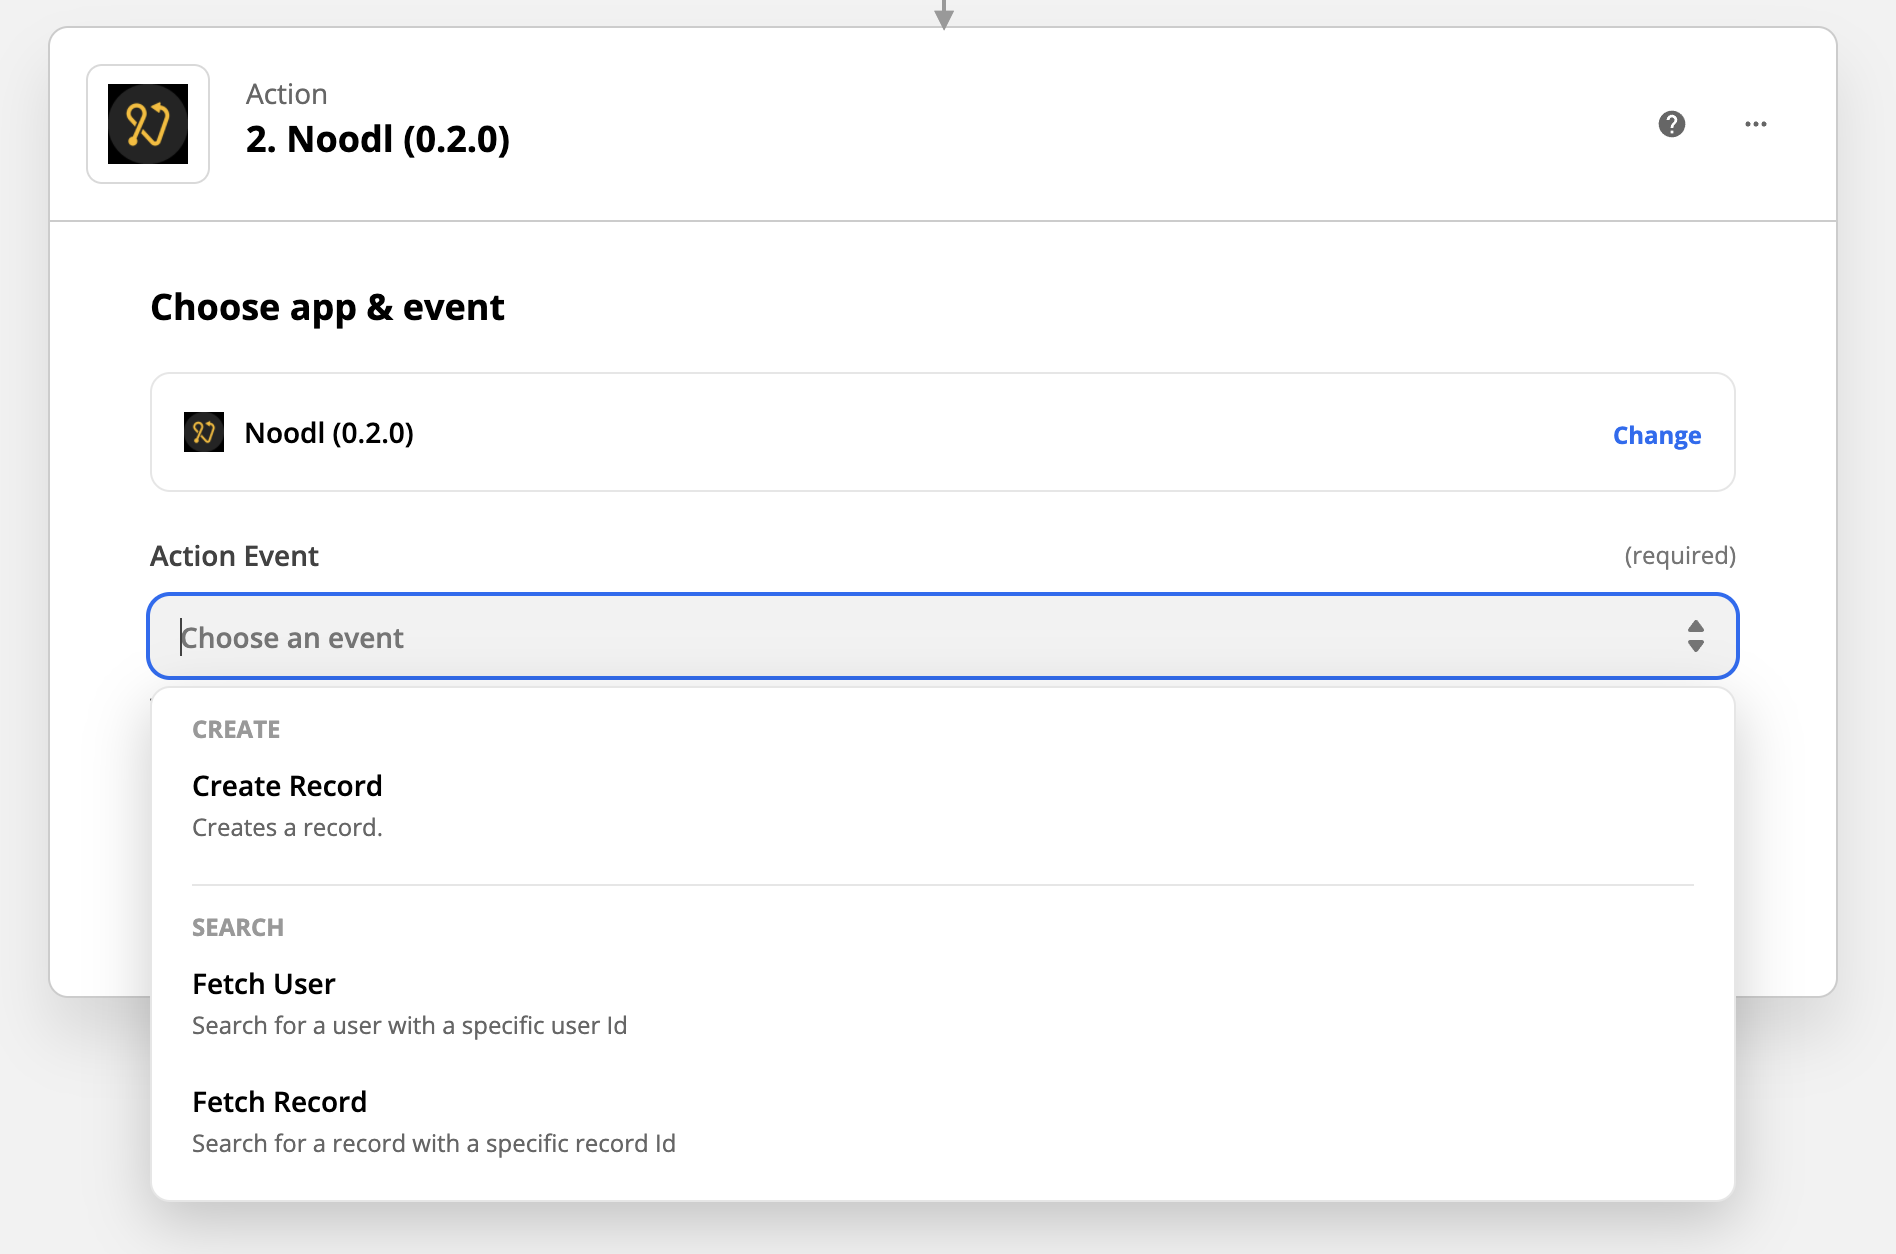This screenshot has width=1896, height=1254.
Task: Click the Choose app & event heading
Action: tap(327, 307)
